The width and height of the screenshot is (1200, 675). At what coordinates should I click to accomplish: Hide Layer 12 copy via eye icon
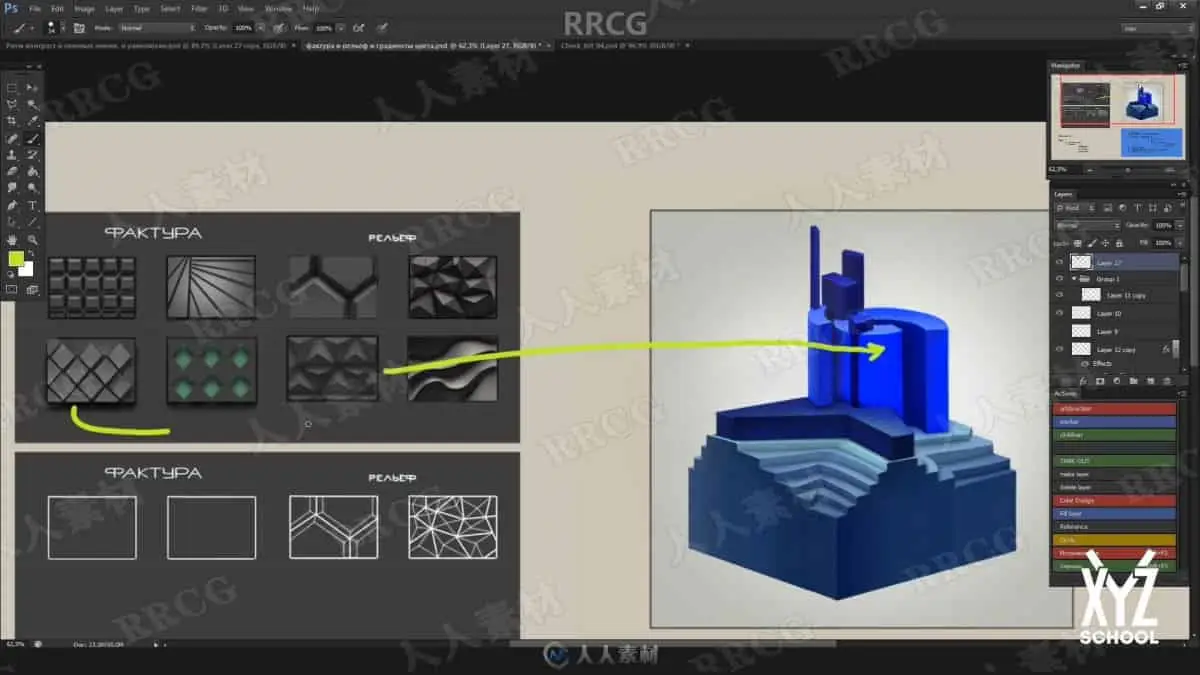pos(1060,349)
